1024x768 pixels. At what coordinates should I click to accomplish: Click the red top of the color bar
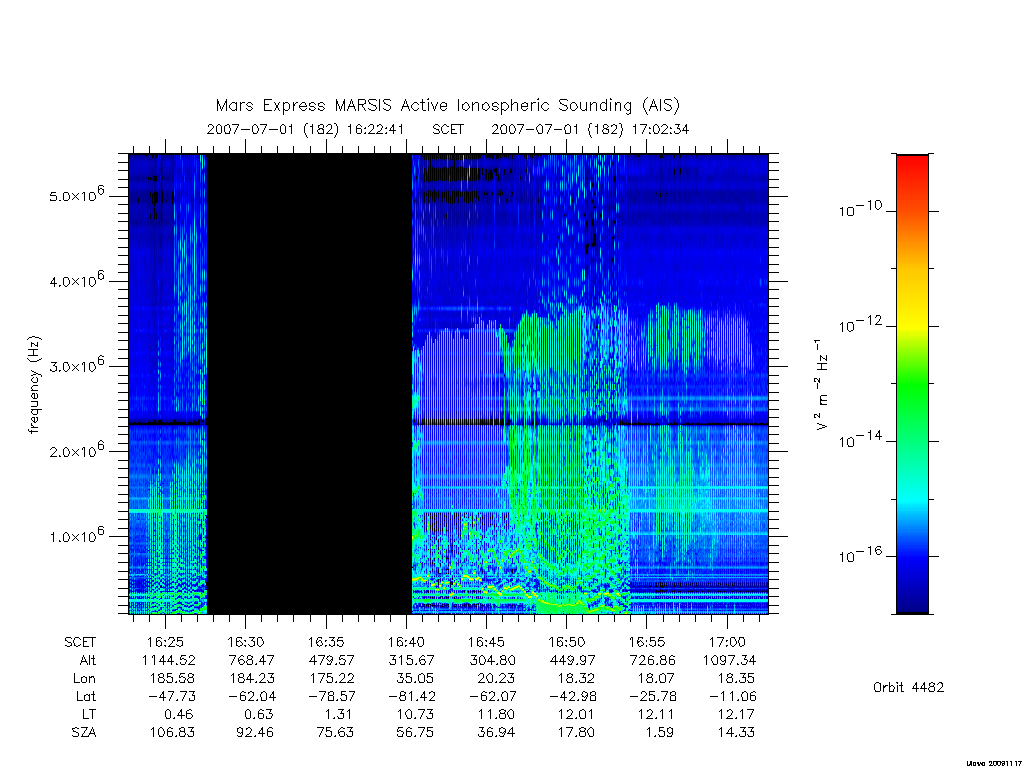(912, 163)
